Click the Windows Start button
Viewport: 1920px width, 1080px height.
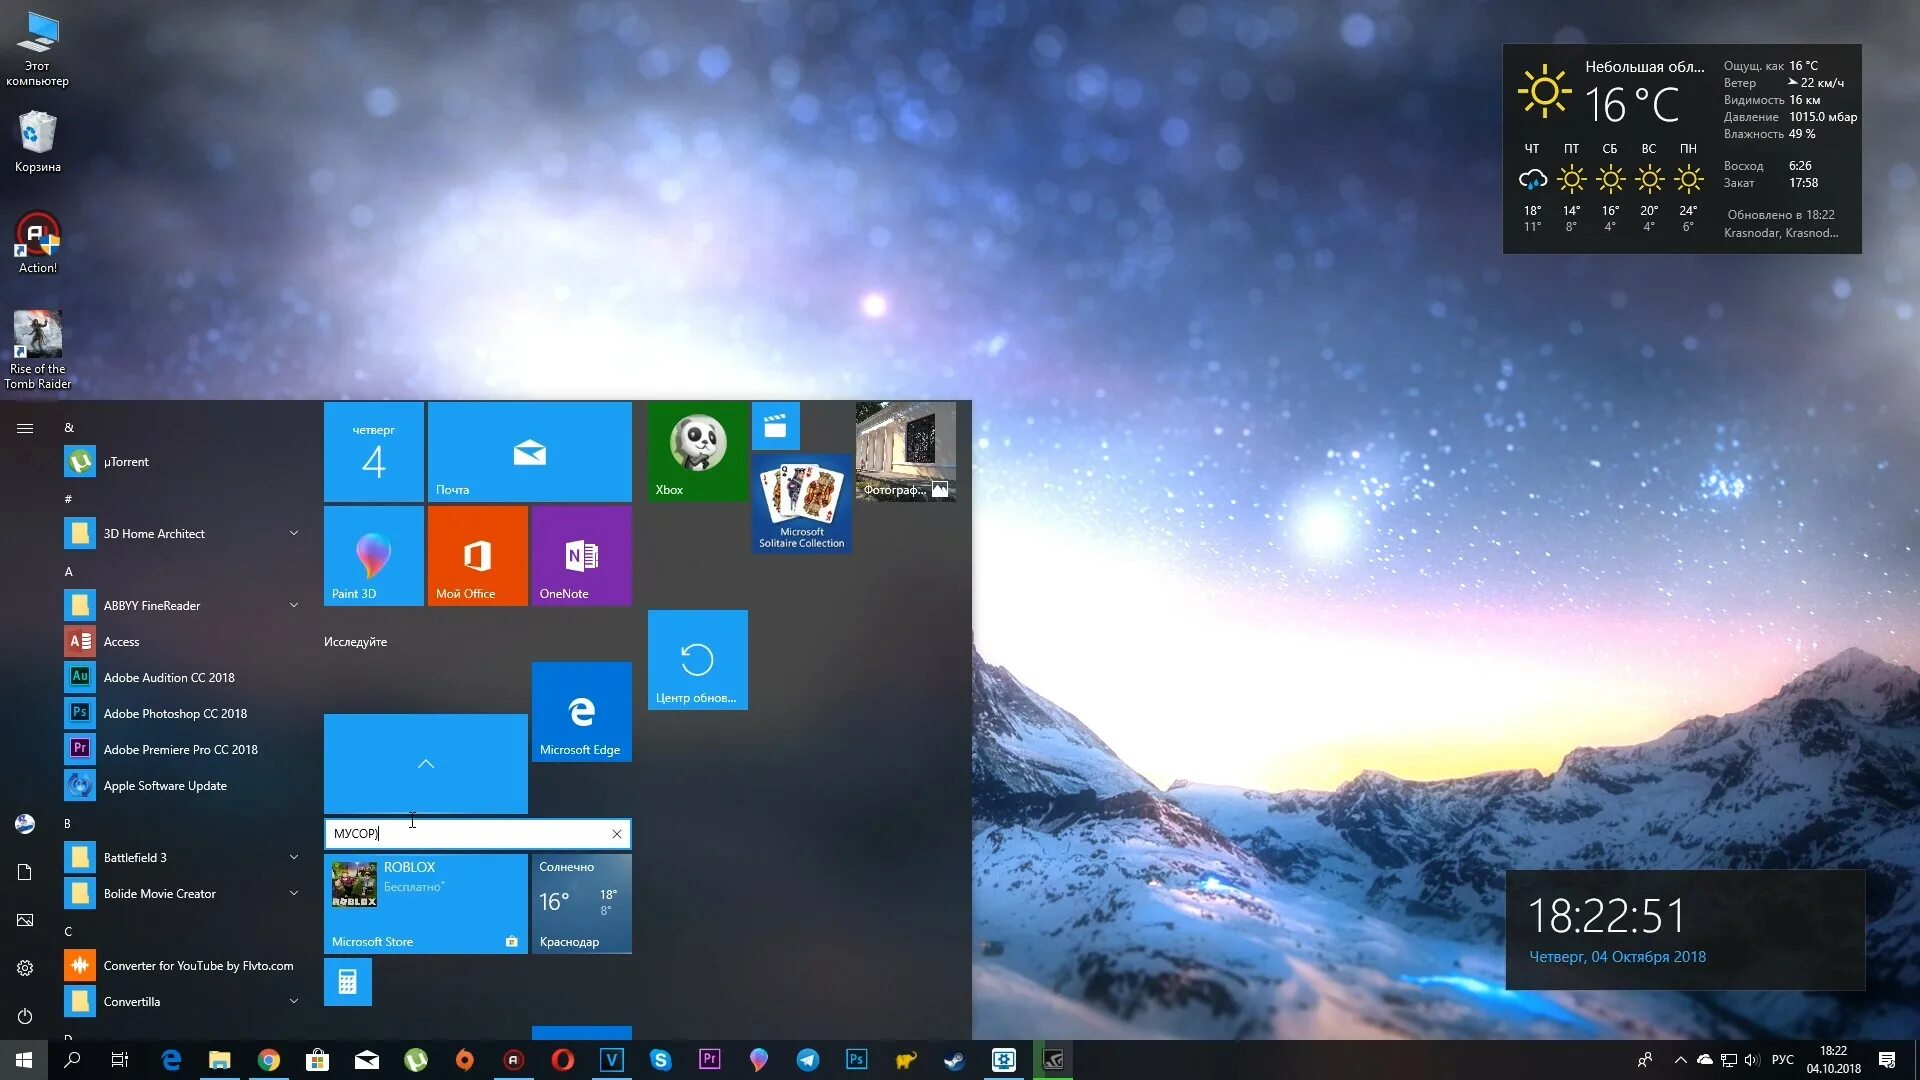[x=24, y=1060]
